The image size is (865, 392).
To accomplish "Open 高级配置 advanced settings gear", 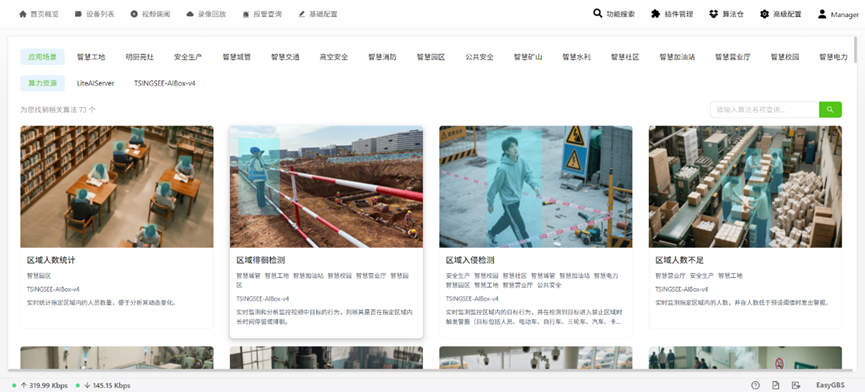I will tap(781, 14).
